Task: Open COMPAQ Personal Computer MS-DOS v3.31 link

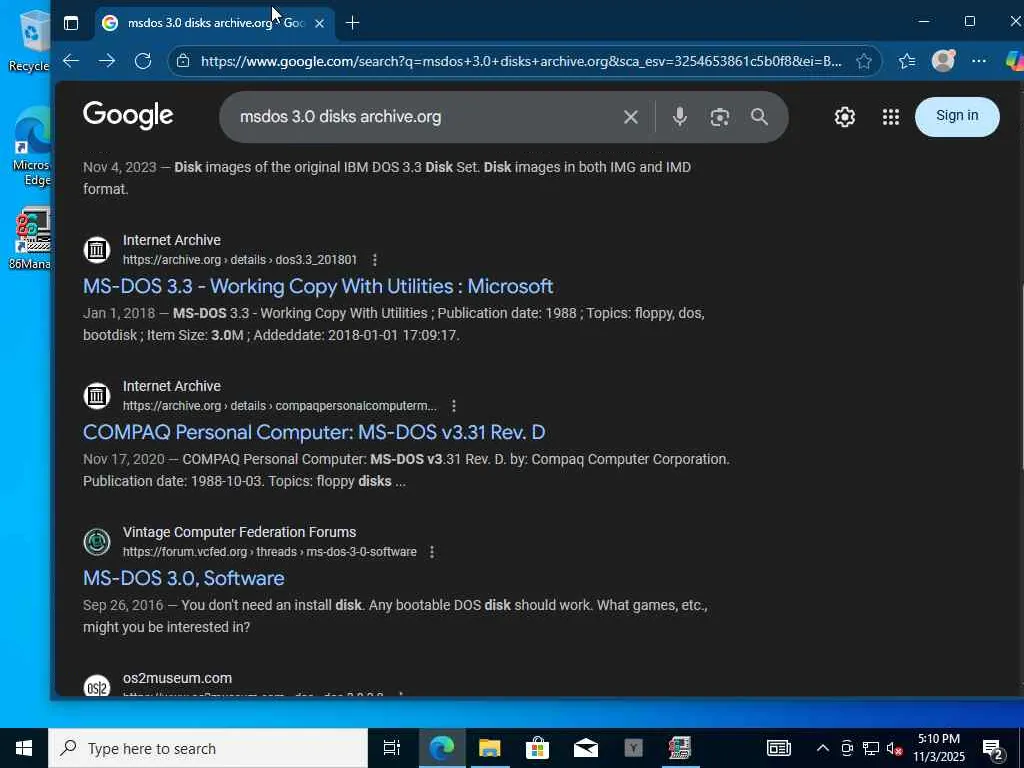Action: click(x=314, y=432)
